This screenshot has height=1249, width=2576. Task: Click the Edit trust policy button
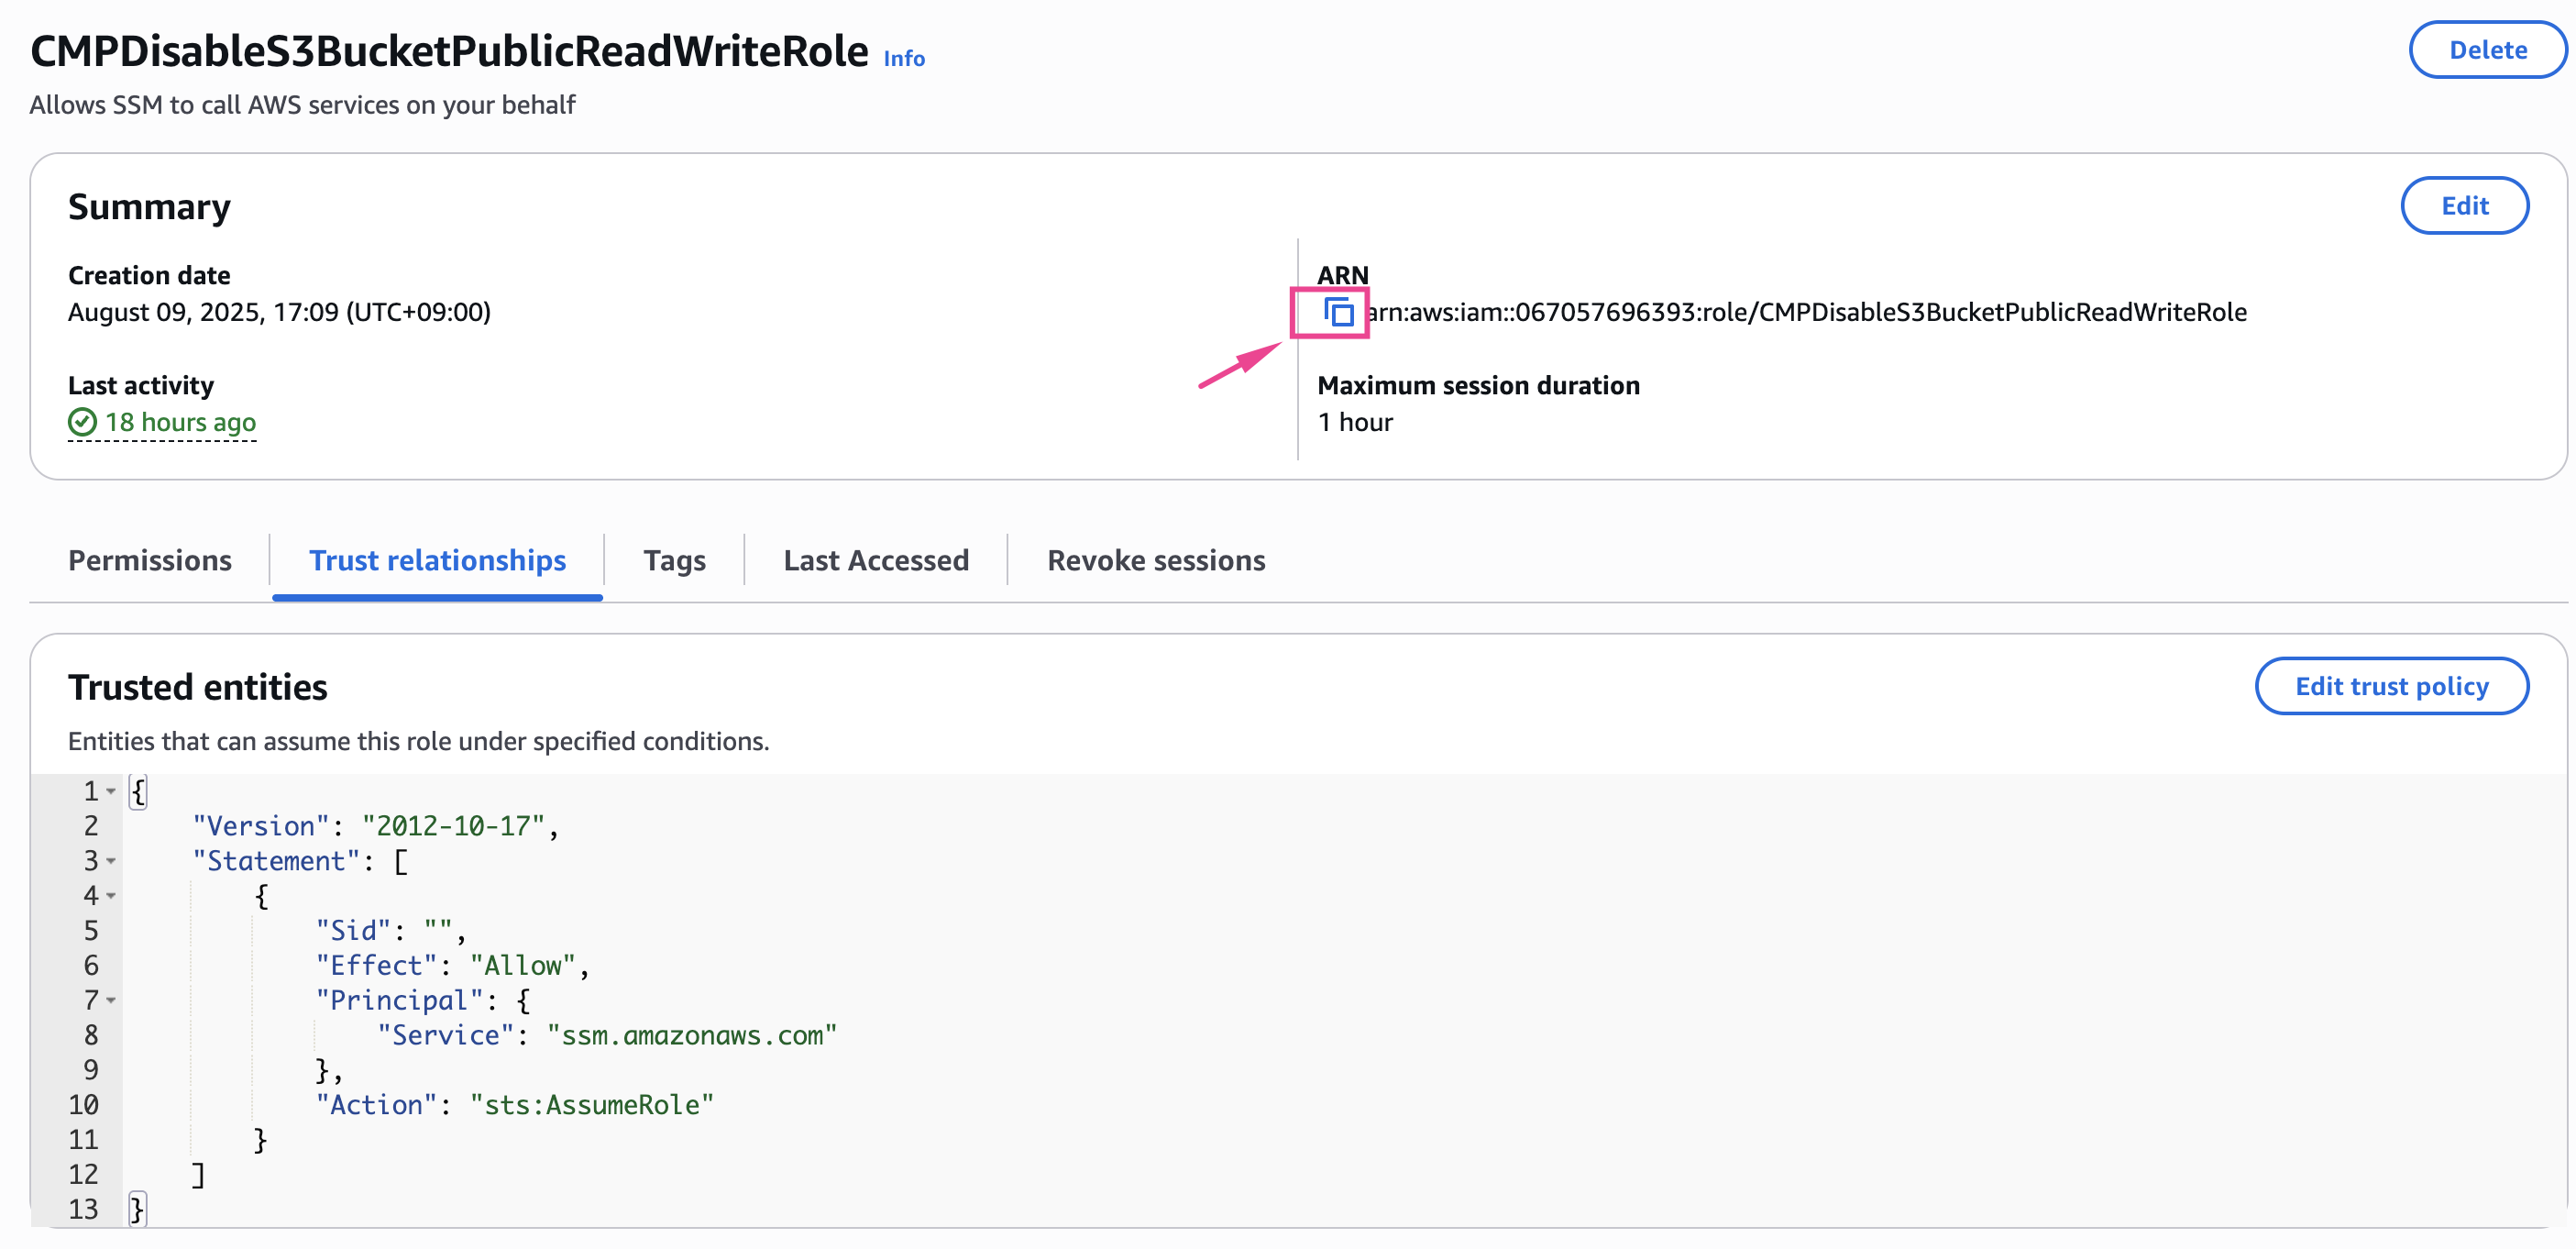(2391, 686)
